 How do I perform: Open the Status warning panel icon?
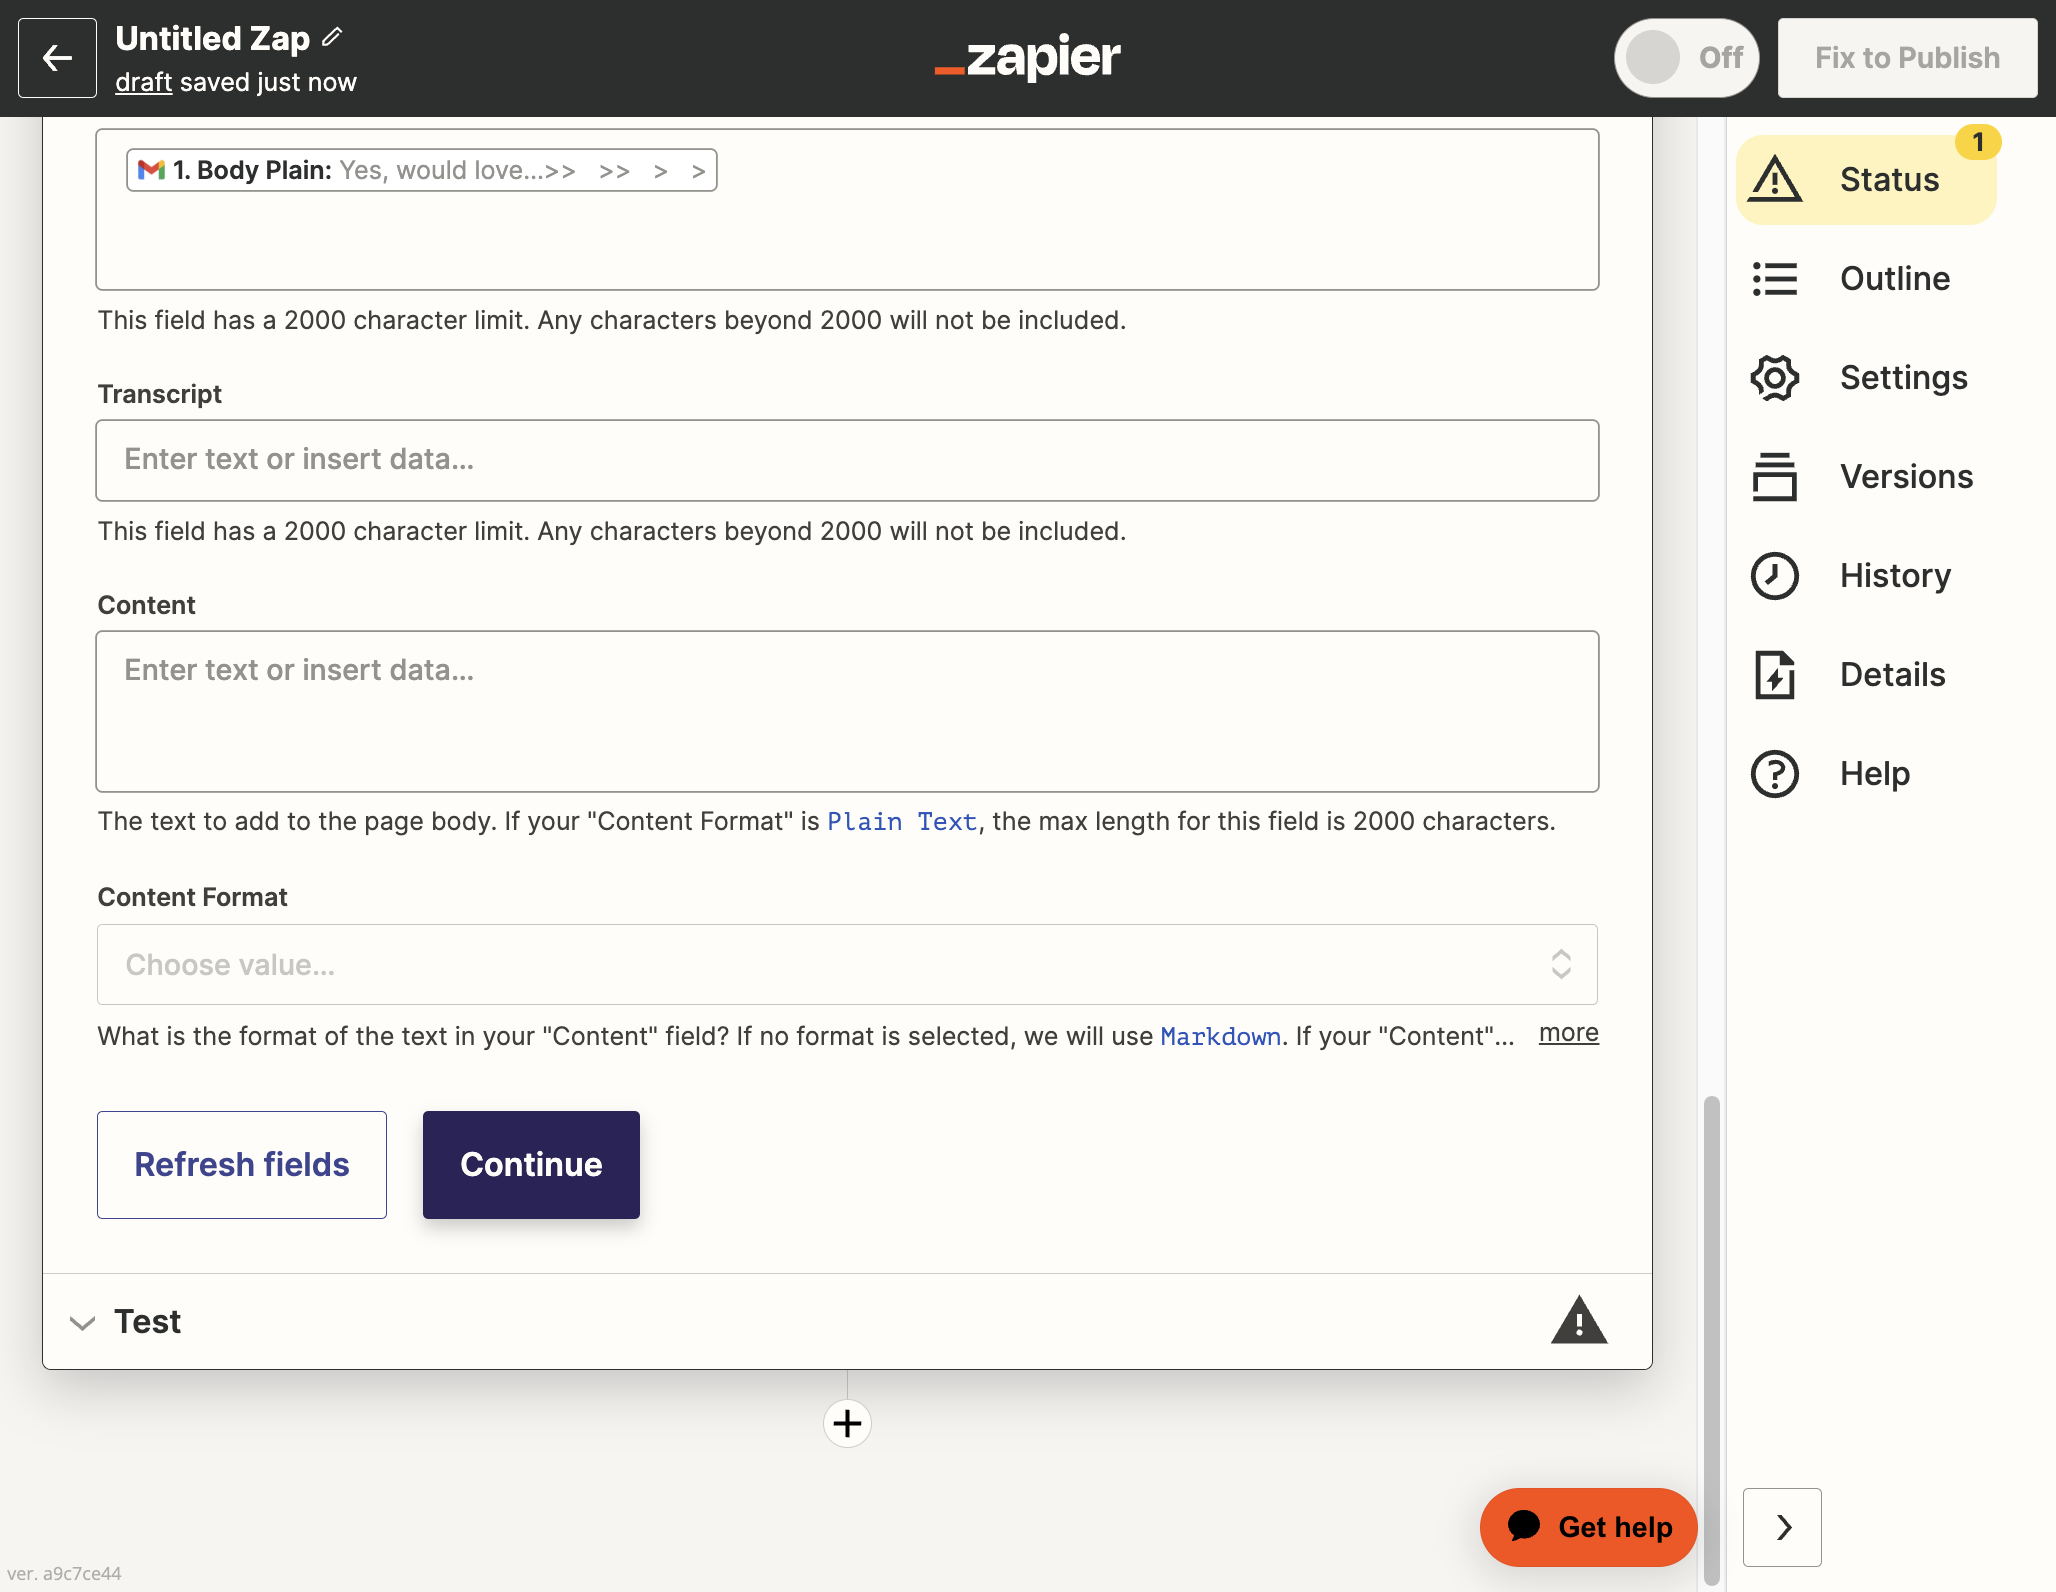click(x=1775, y=180)
